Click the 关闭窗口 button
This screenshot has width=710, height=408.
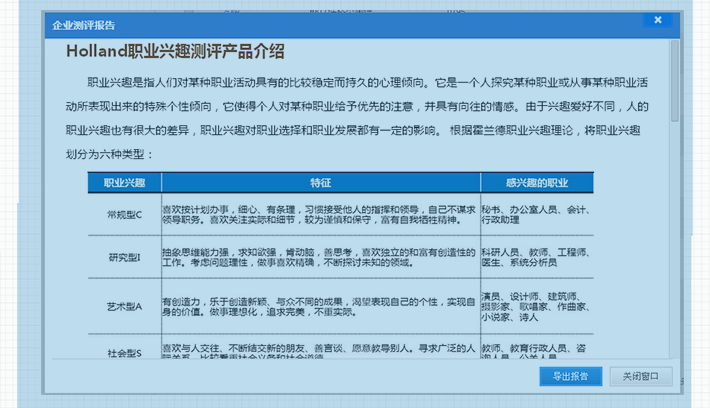(x=641, y=376)
